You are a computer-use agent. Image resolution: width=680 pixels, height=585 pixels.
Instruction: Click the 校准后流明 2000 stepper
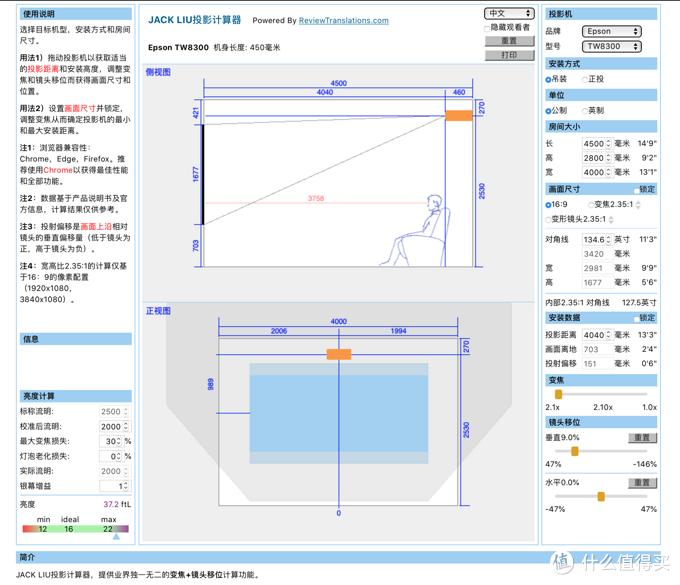click(126, 427)
